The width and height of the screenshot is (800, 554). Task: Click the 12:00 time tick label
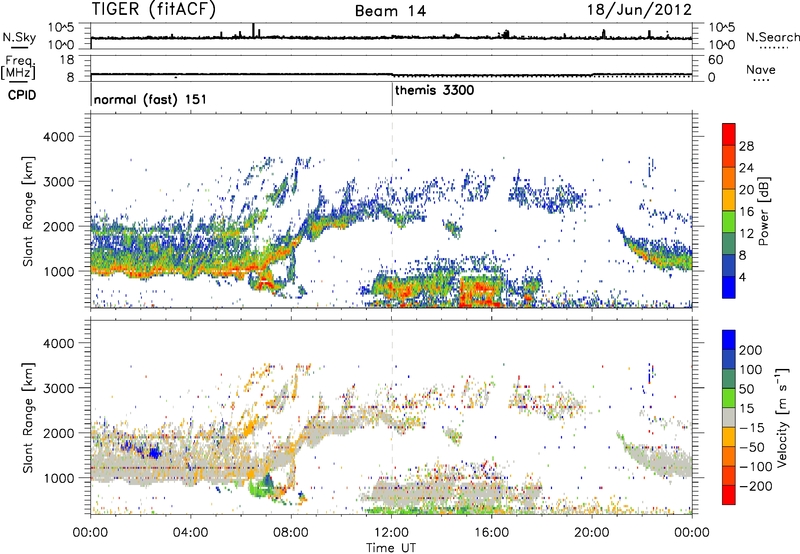coord(391,533)
